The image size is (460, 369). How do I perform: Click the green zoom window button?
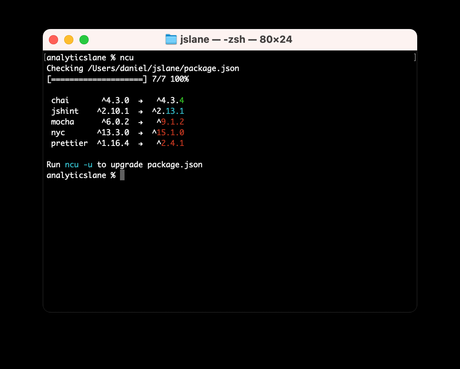(x=84, y=40)
